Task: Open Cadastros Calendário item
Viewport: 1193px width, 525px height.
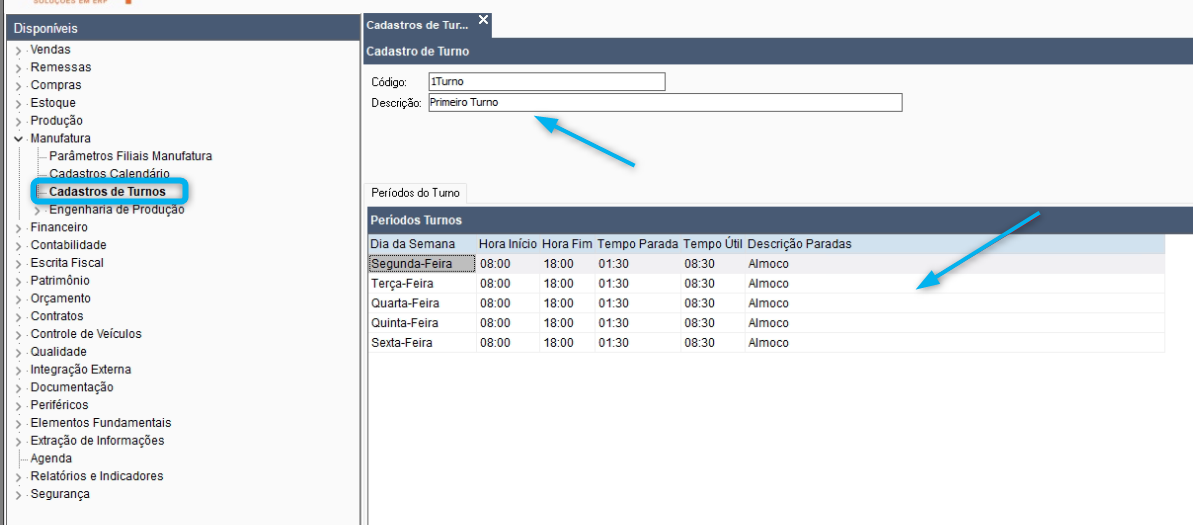Action: click(x=110, y=173)
